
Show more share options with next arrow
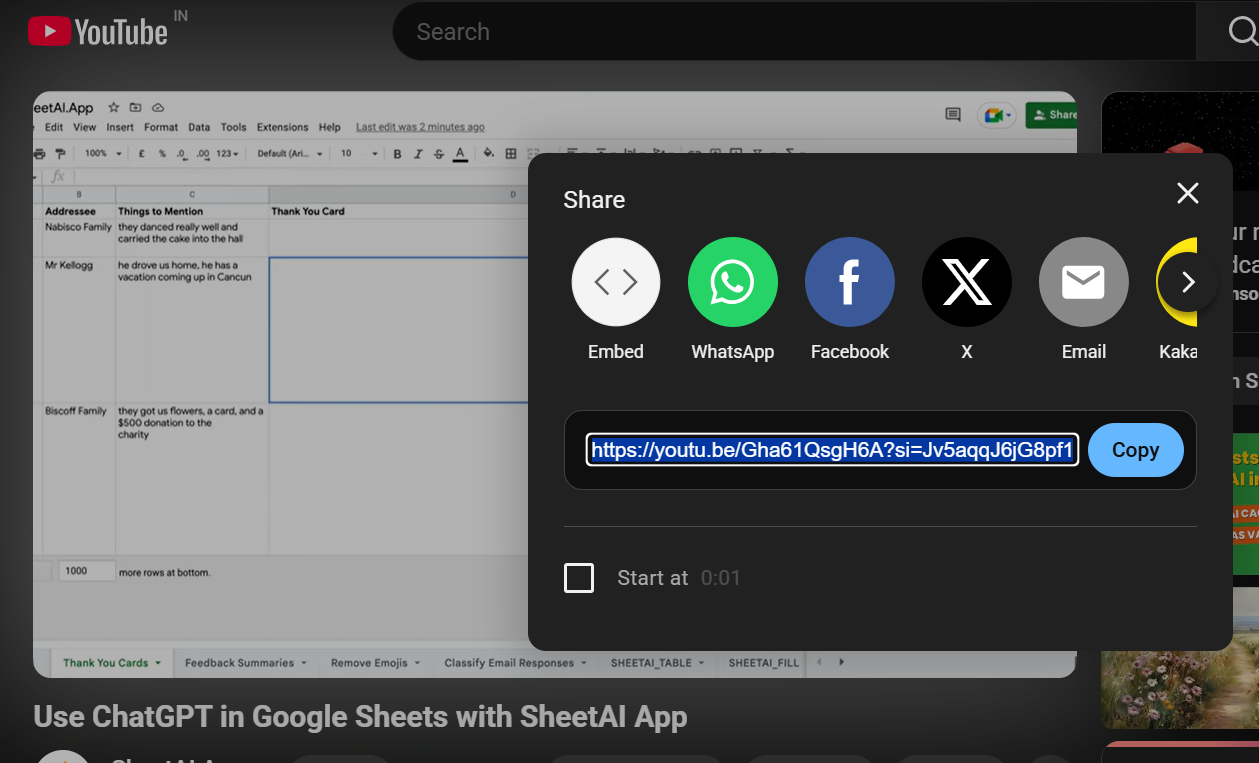click(1188, 283)
